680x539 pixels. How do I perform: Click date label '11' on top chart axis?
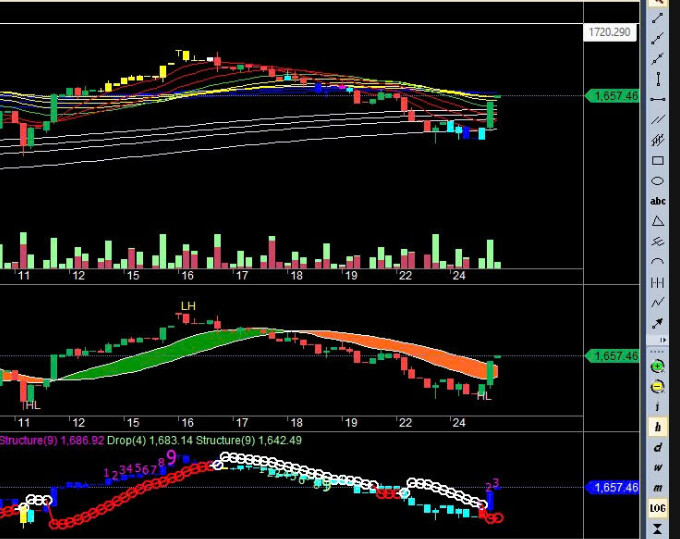(x=24, y=276)
